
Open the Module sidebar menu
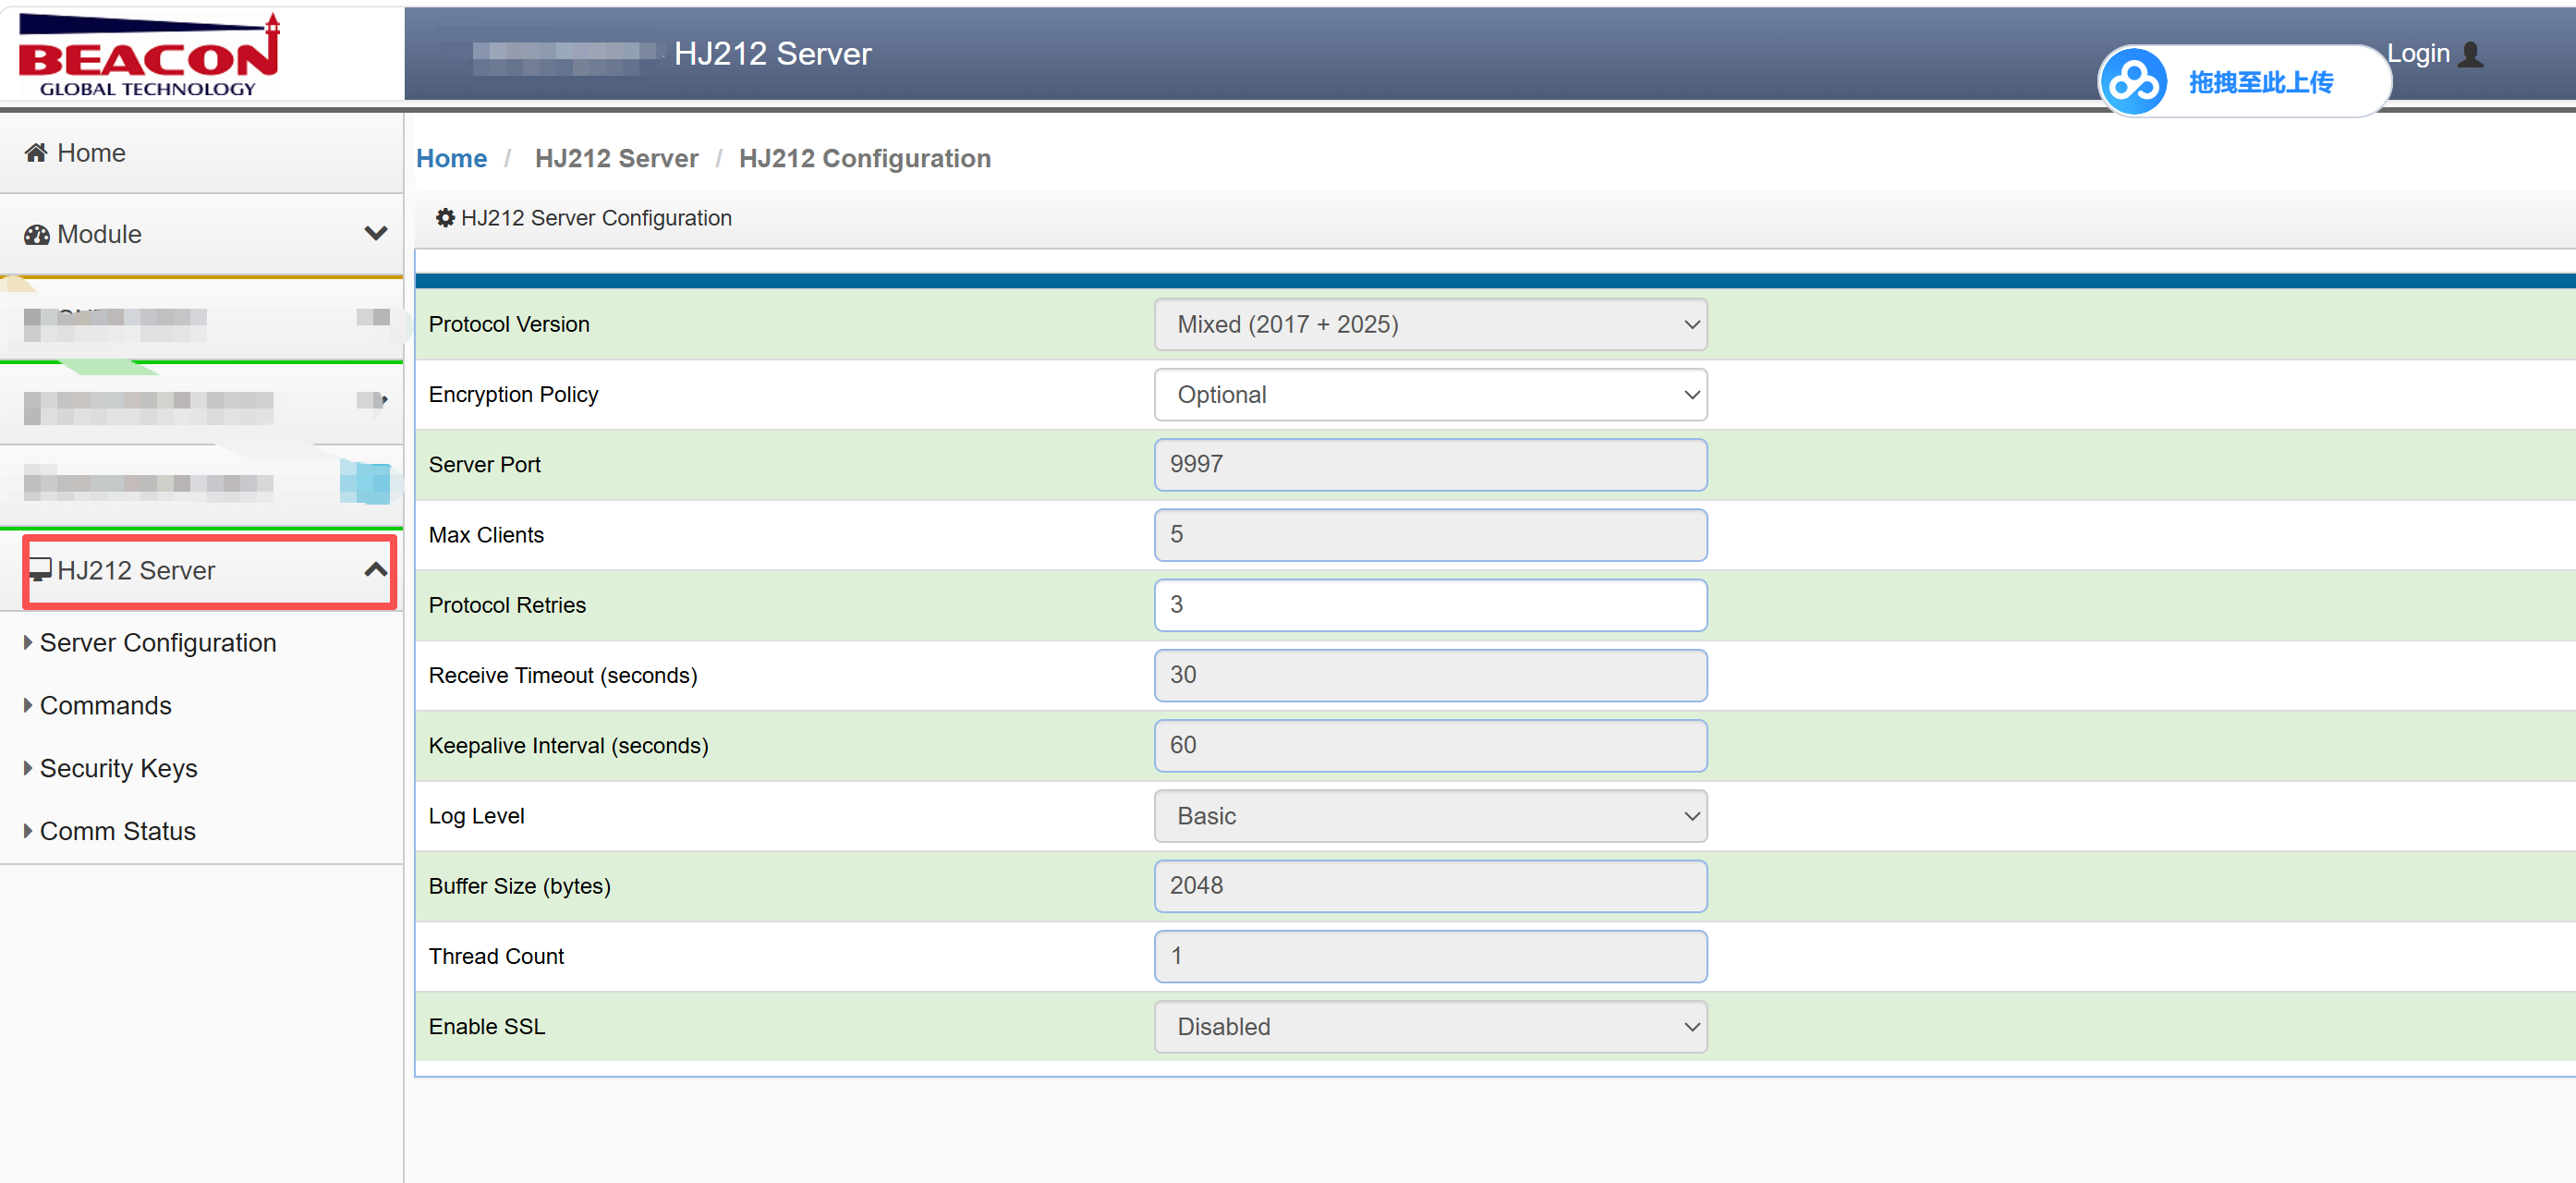[x=201, y=234]
